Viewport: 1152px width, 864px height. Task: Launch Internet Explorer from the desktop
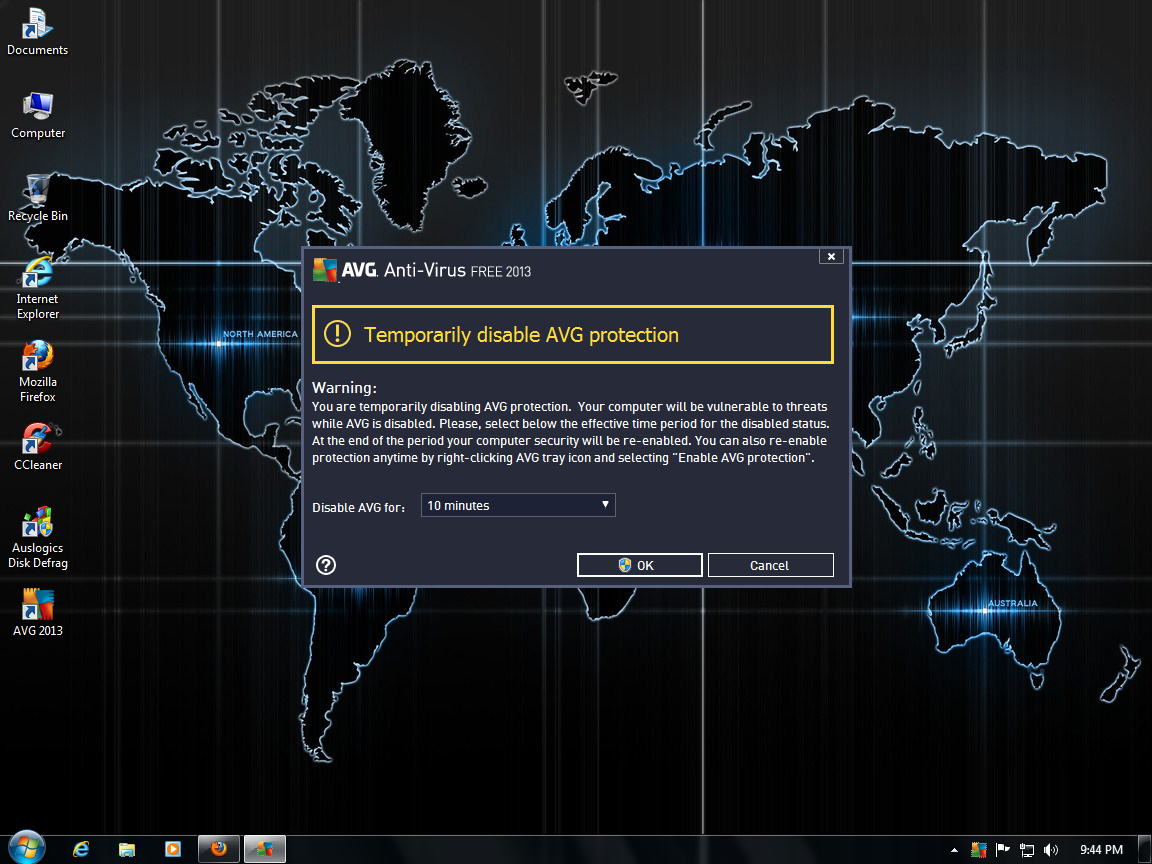[x=37, y=288]
